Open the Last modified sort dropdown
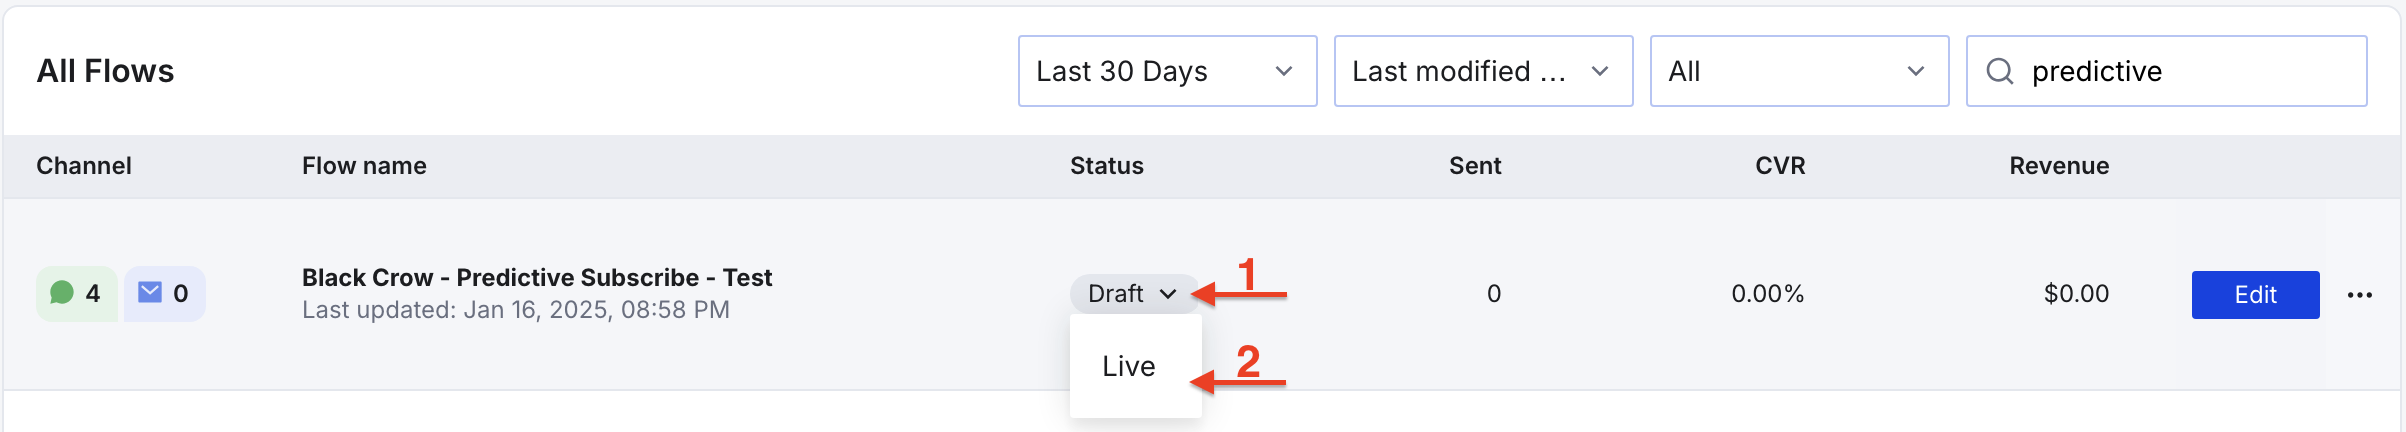 pos(1482,71)
